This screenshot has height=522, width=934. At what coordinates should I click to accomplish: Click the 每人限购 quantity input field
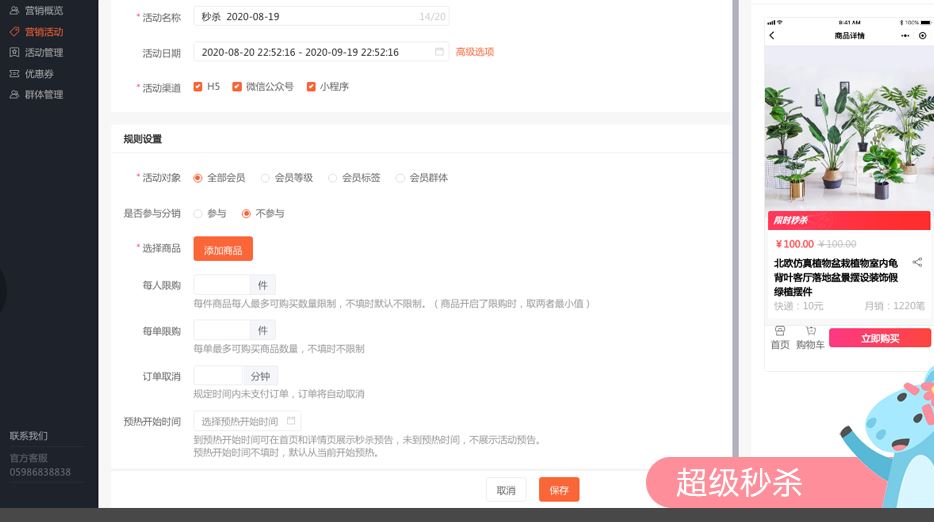coord(221,285)
